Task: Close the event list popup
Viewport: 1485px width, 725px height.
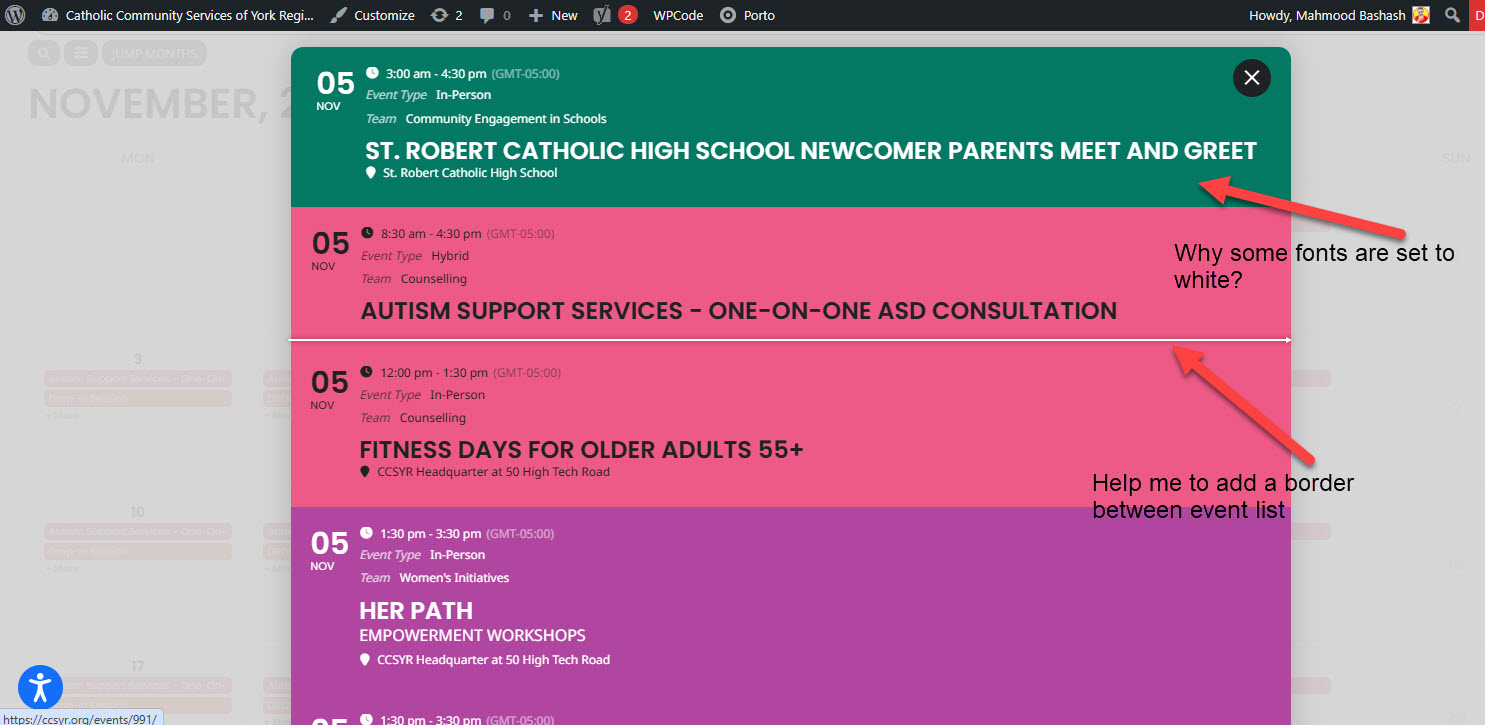Action: (1251, 78)
